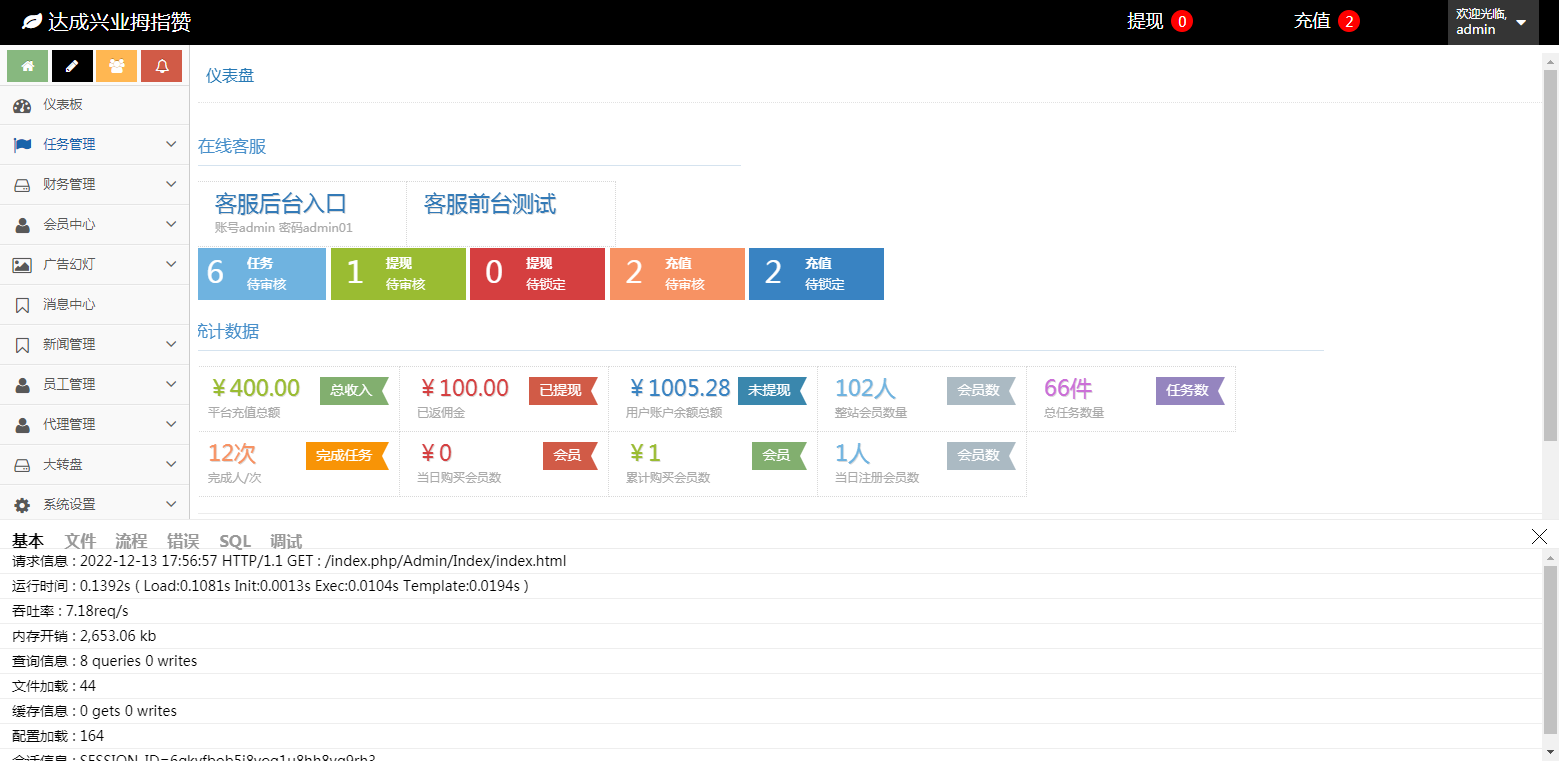Click the orange users group icon button
The height and width of the screenshot is (769, 1559).
point(117,66)
